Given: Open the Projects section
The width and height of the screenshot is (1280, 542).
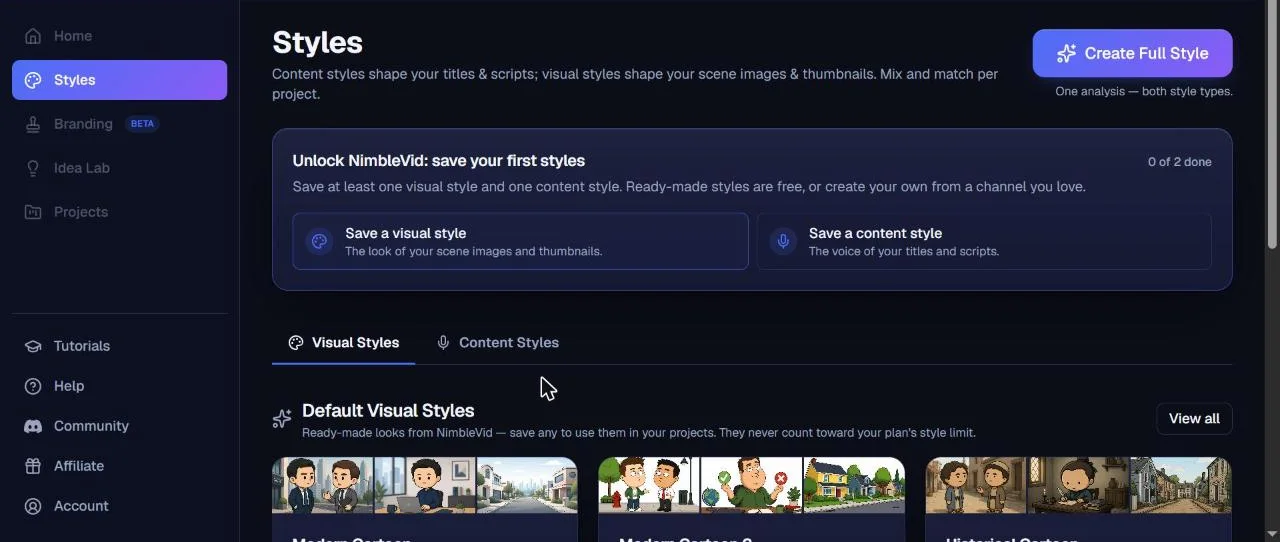Looking at the screenshot, I should (x=119, y=212).
